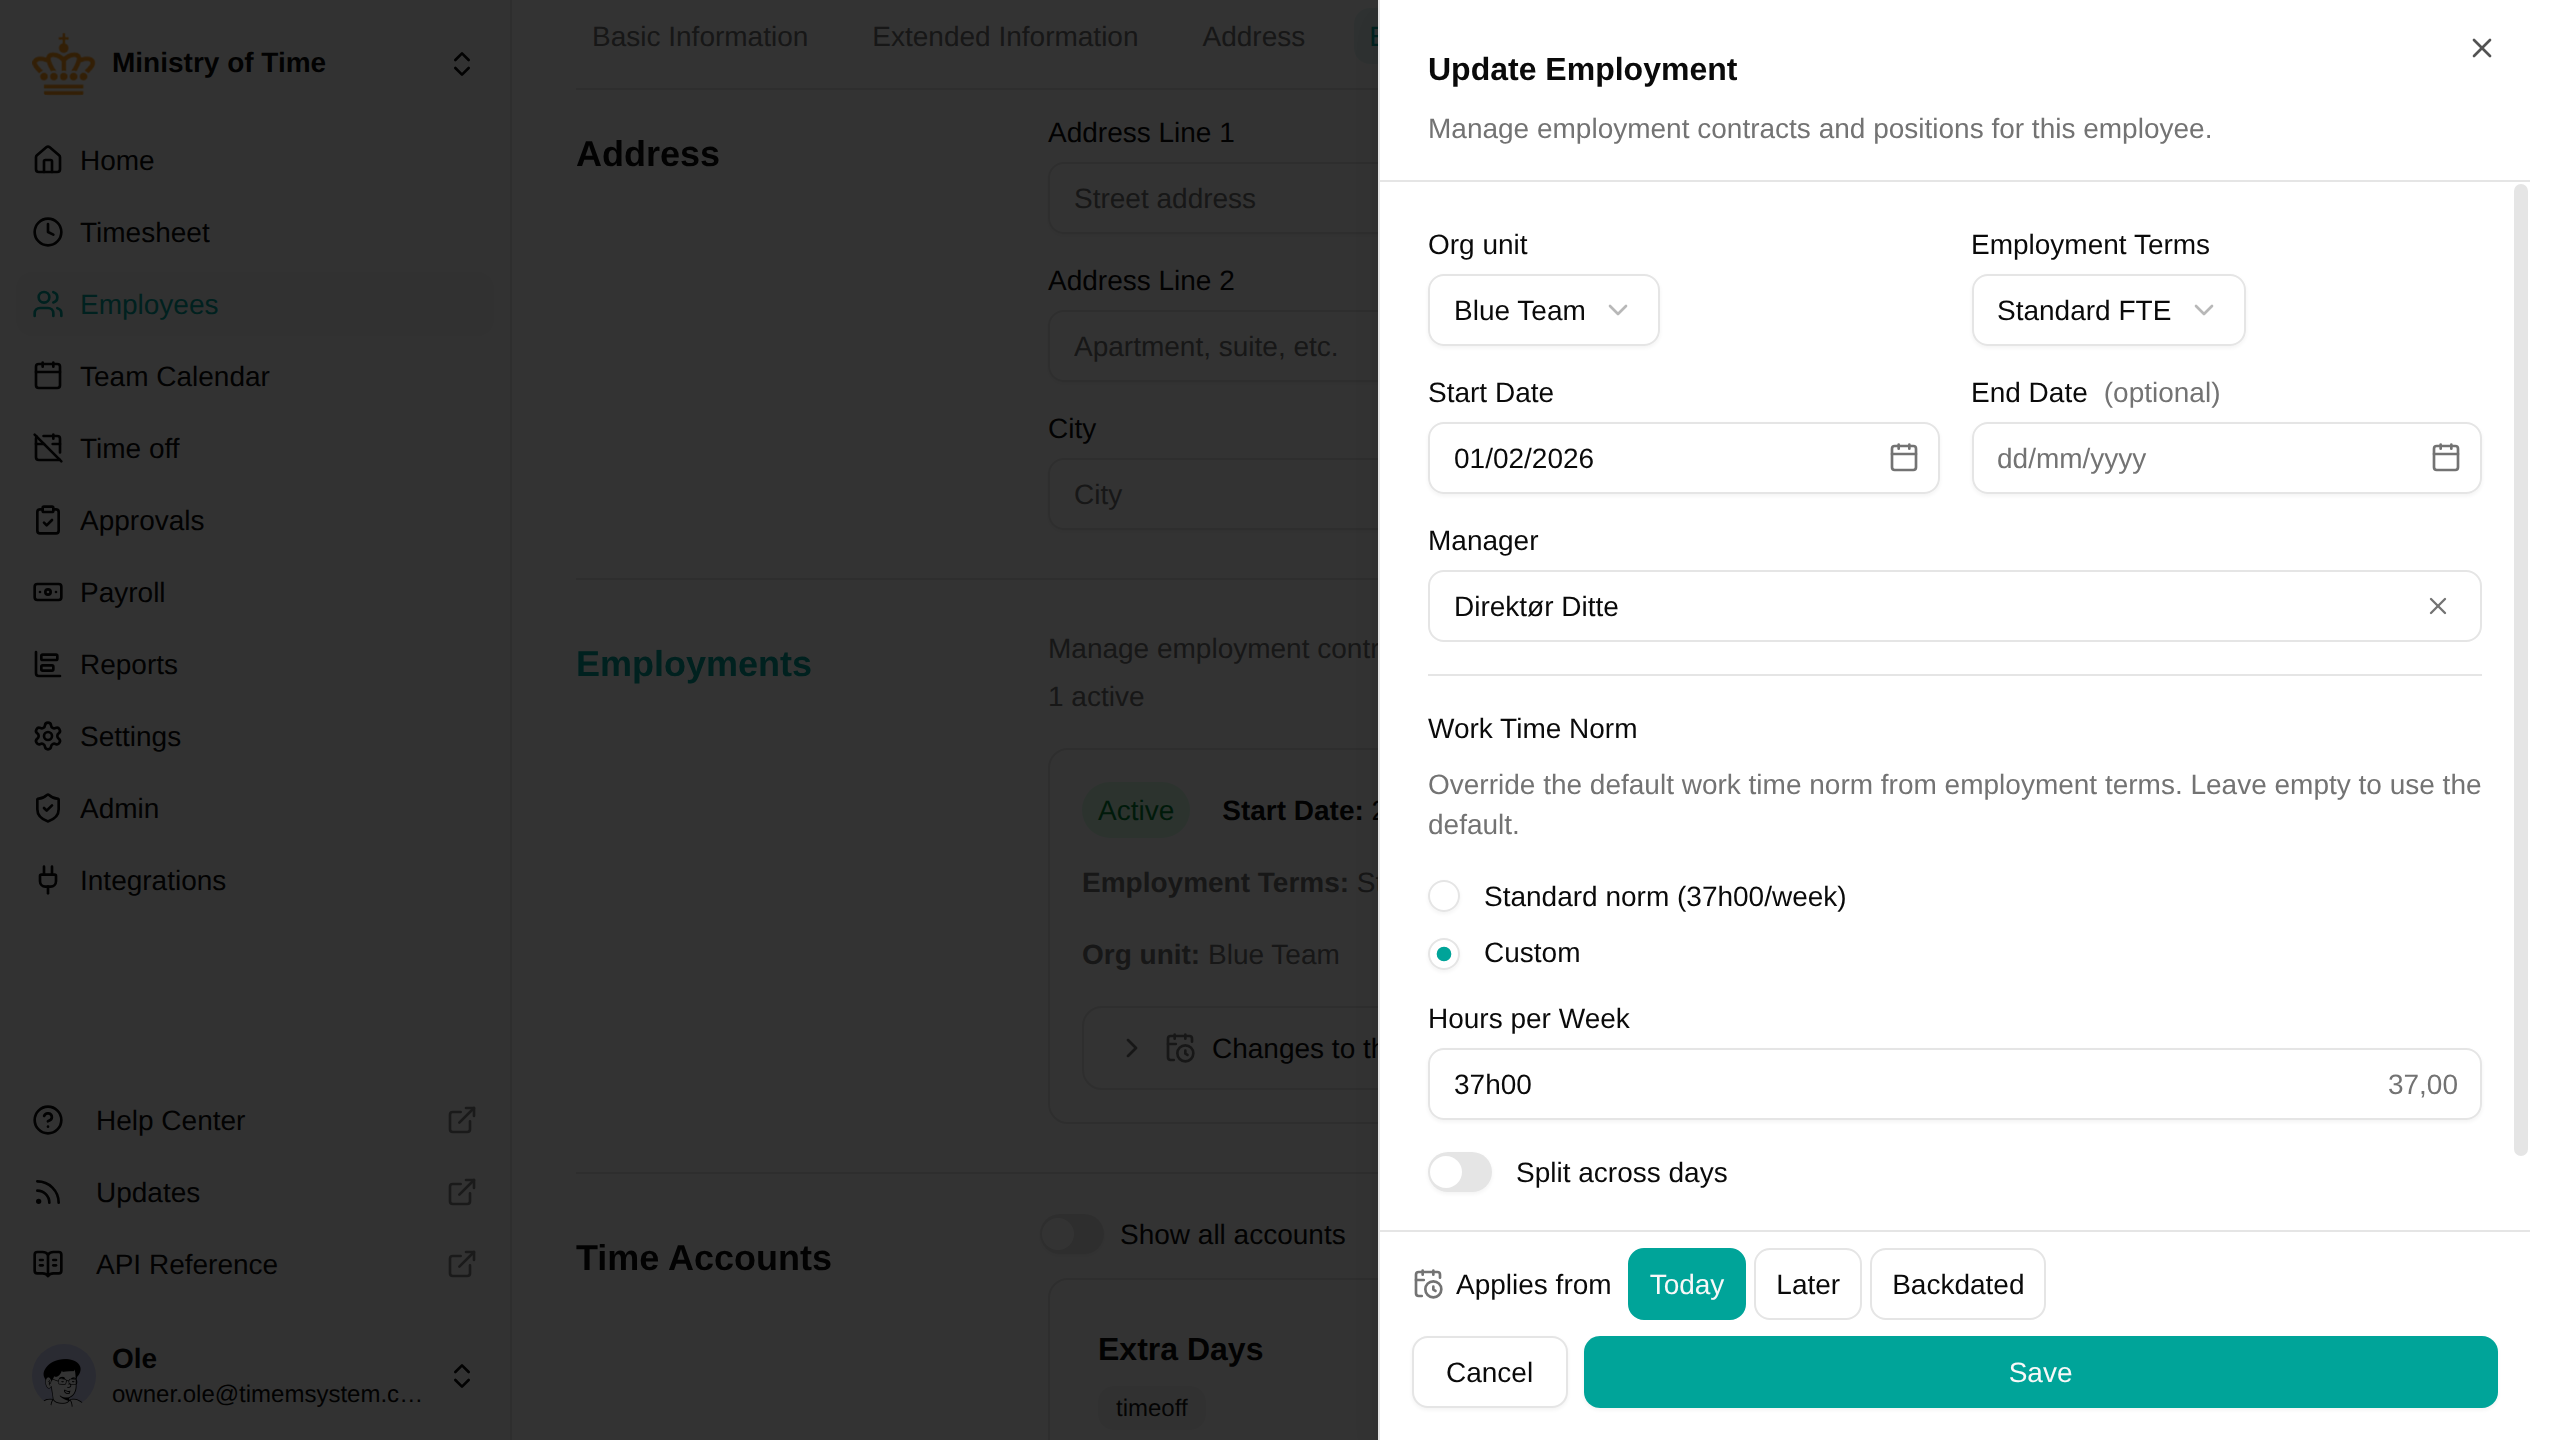
Task: Choose Today for Applies from
Action: click(1686, 1284)
